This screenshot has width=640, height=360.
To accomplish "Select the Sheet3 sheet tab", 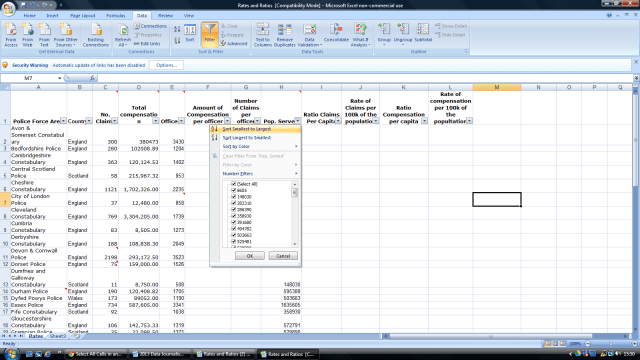I will pyautogui.click(x=57, y=336).
